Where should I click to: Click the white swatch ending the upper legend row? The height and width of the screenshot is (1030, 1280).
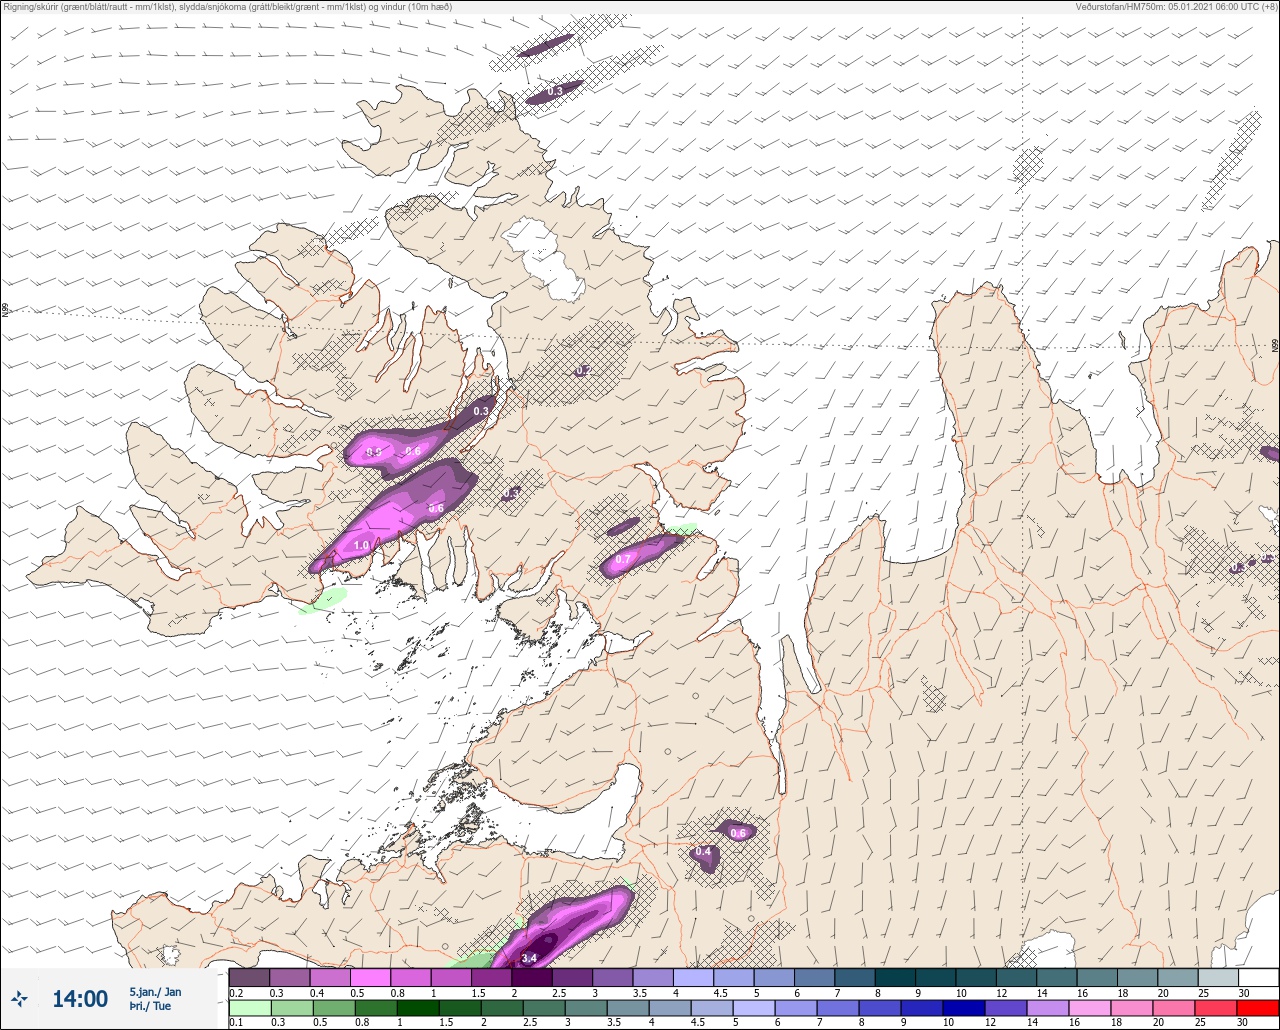[1258, 977]
